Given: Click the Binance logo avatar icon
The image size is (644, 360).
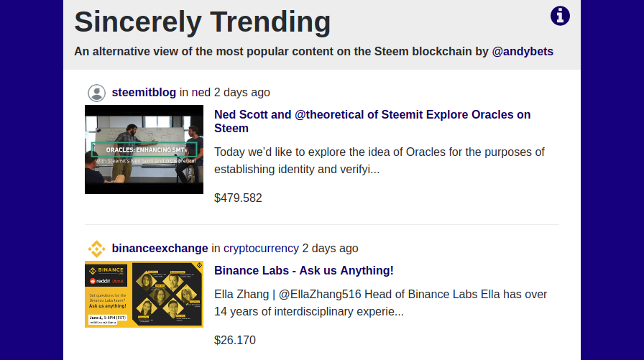Looking at the screenshot, I should (97, 249).
